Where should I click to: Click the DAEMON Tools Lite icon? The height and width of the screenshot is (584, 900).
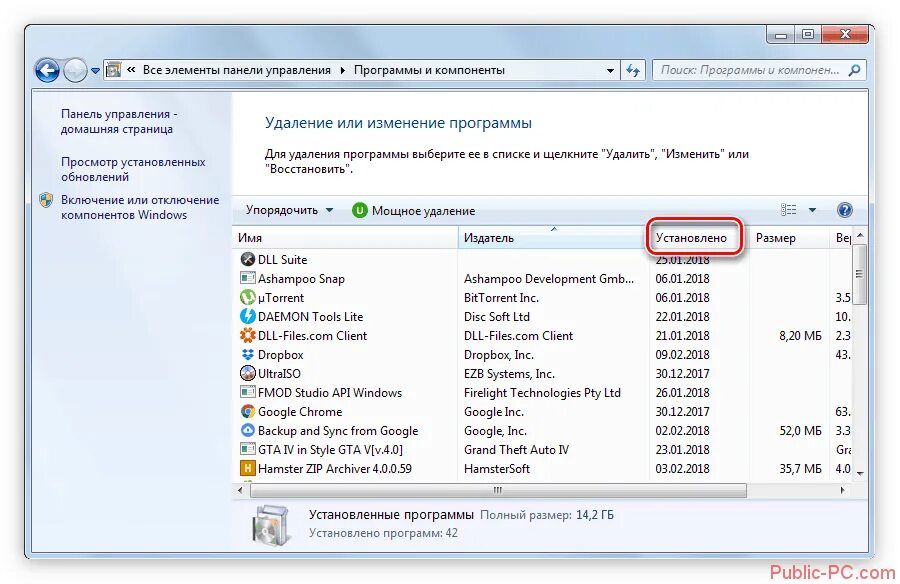point(247,316)
